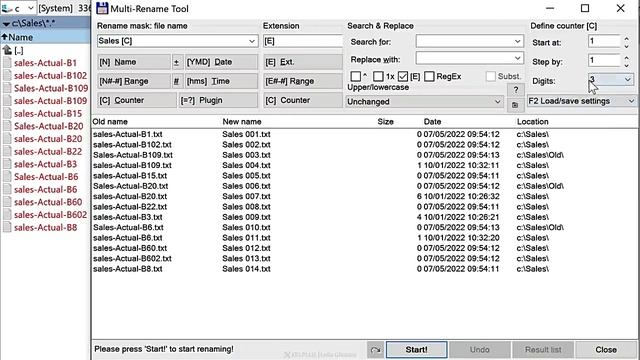Screen dimensions: 640x360
Task: Click the [YMD] Date button
Action: pyautogui.click(x=221, y=62)
